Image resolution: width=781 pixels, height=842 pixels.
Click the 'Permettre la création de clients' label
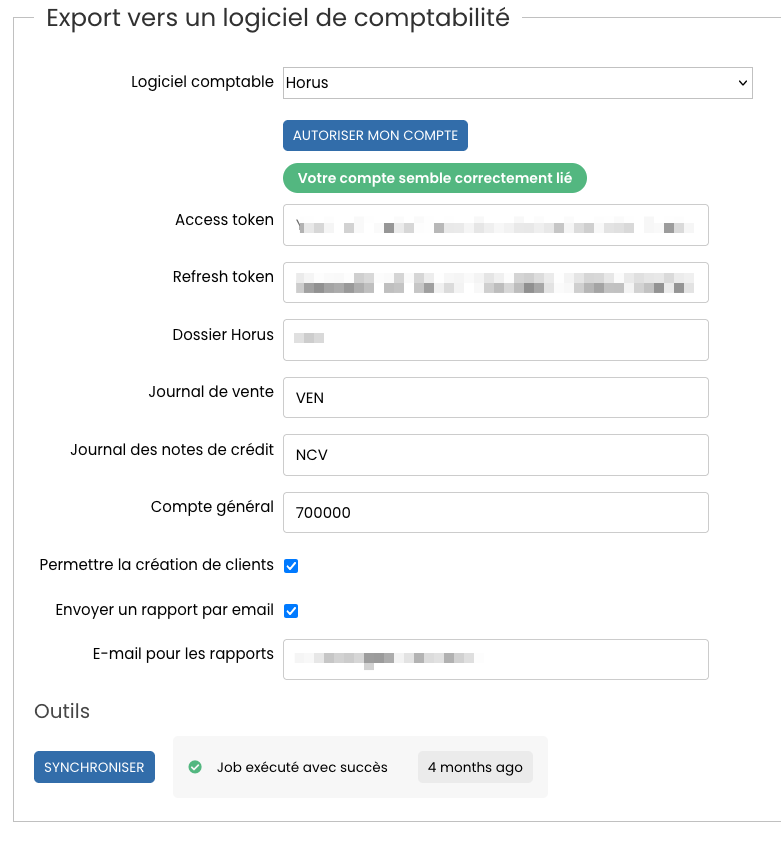(156, 565)
